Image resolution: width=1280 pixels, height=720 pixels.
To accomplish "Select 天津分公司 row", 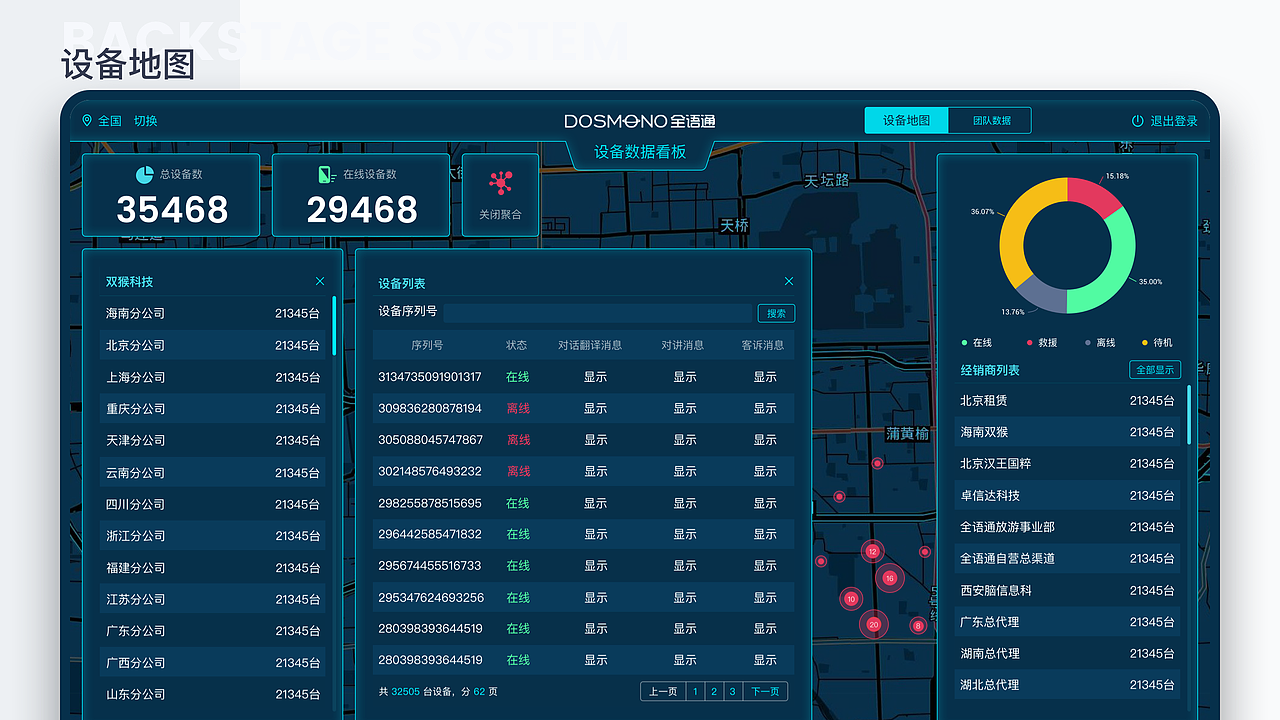I will point(213,440).
